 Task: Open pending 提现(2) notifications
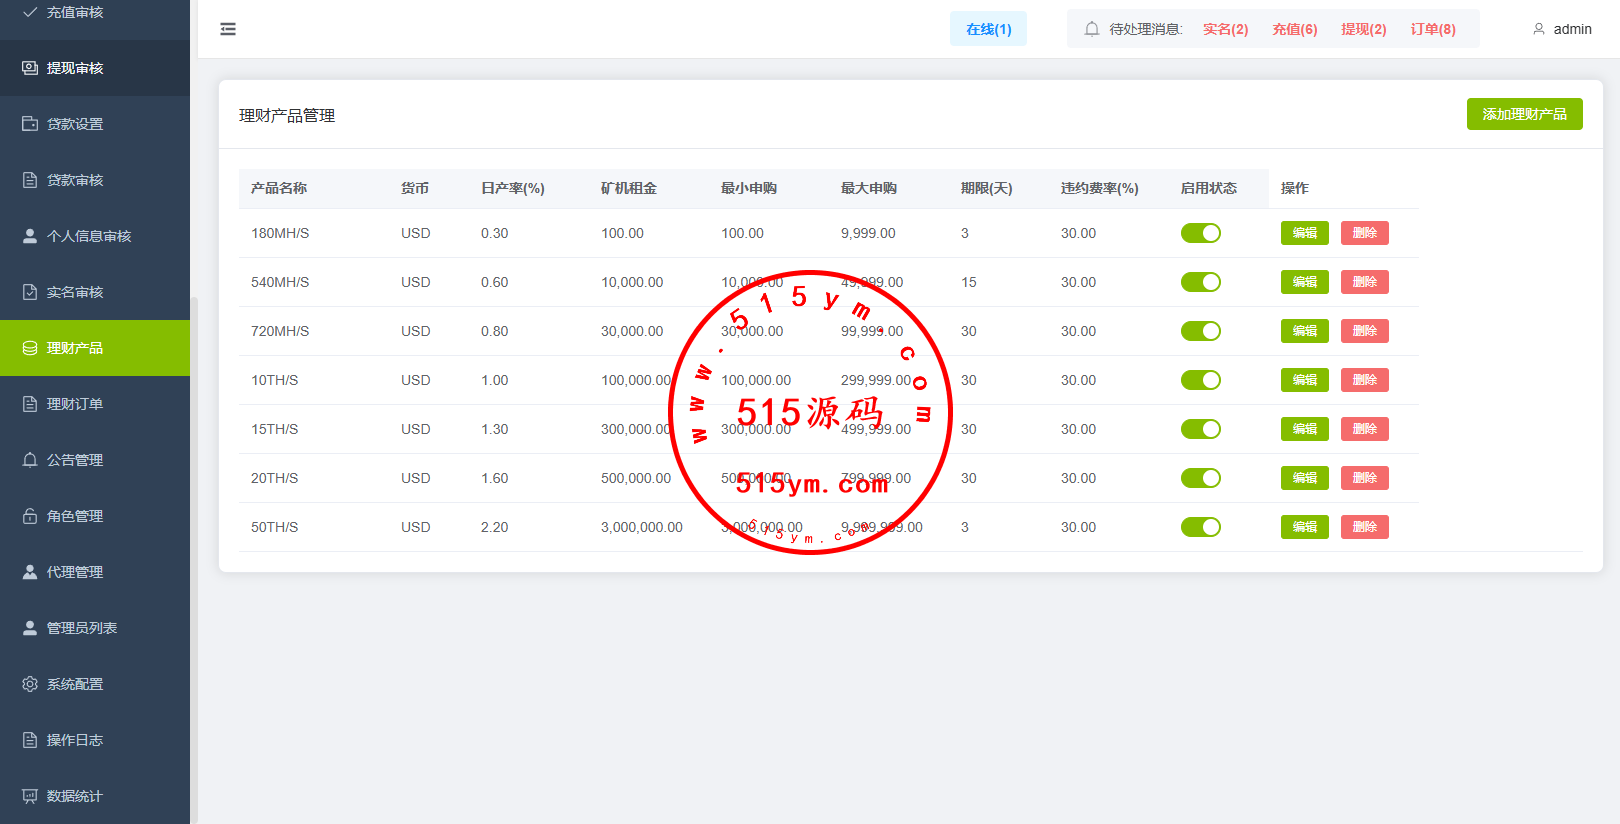1363,29
